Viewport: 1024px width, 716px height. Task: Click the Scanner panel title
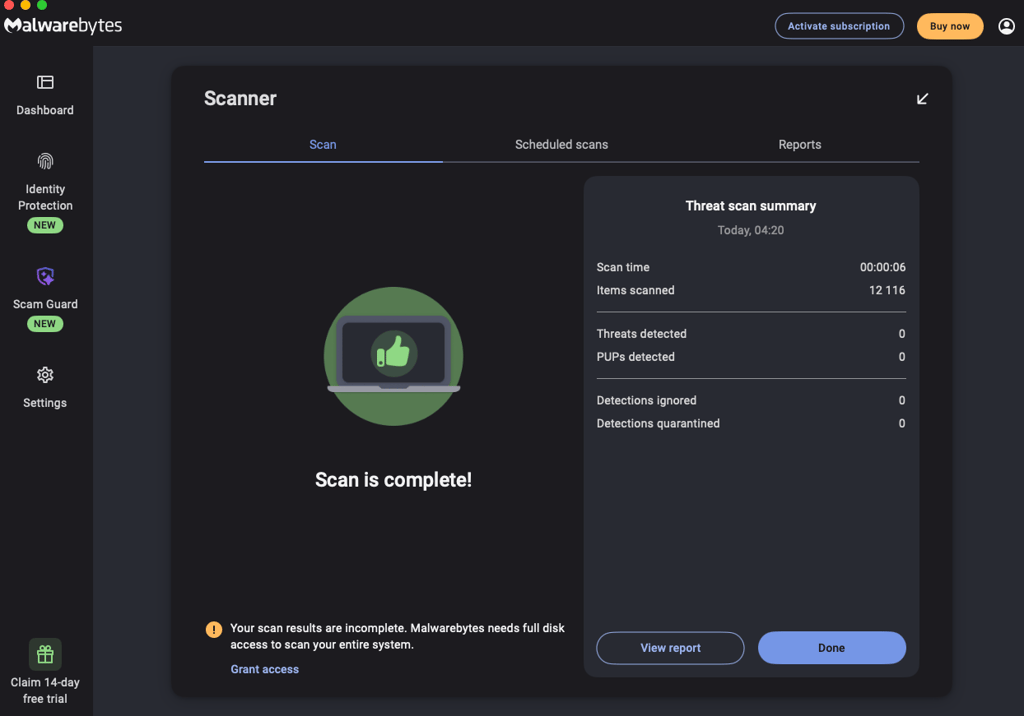(x=240, y=99)
